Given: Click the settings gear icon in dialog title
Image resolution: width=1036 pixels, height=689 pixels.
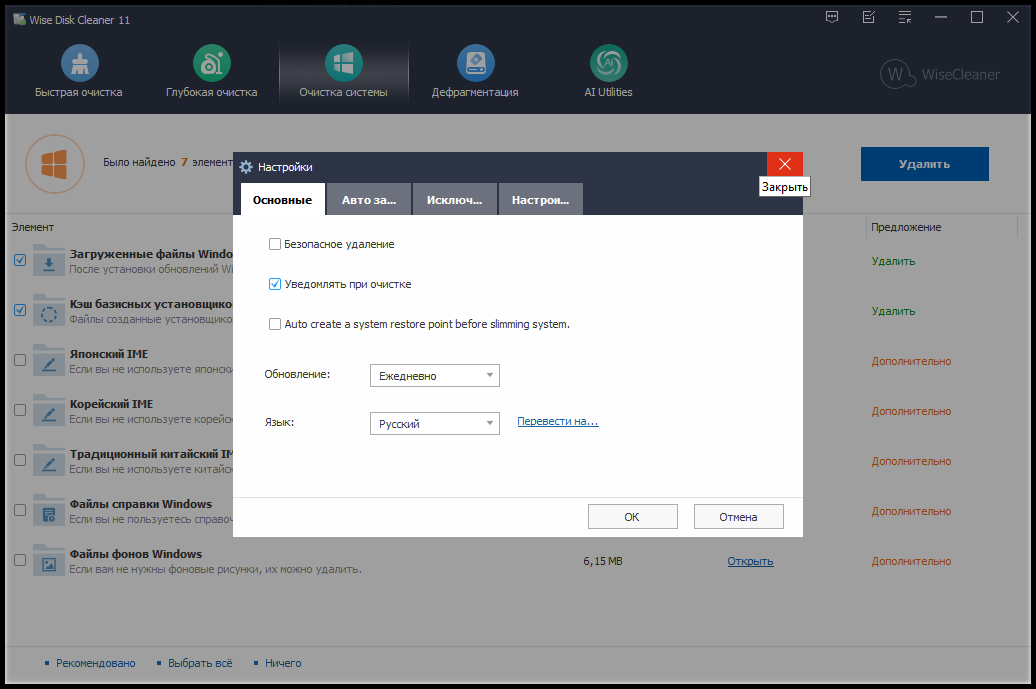Looking at the screenshot, I should click(x=246, y=167).
